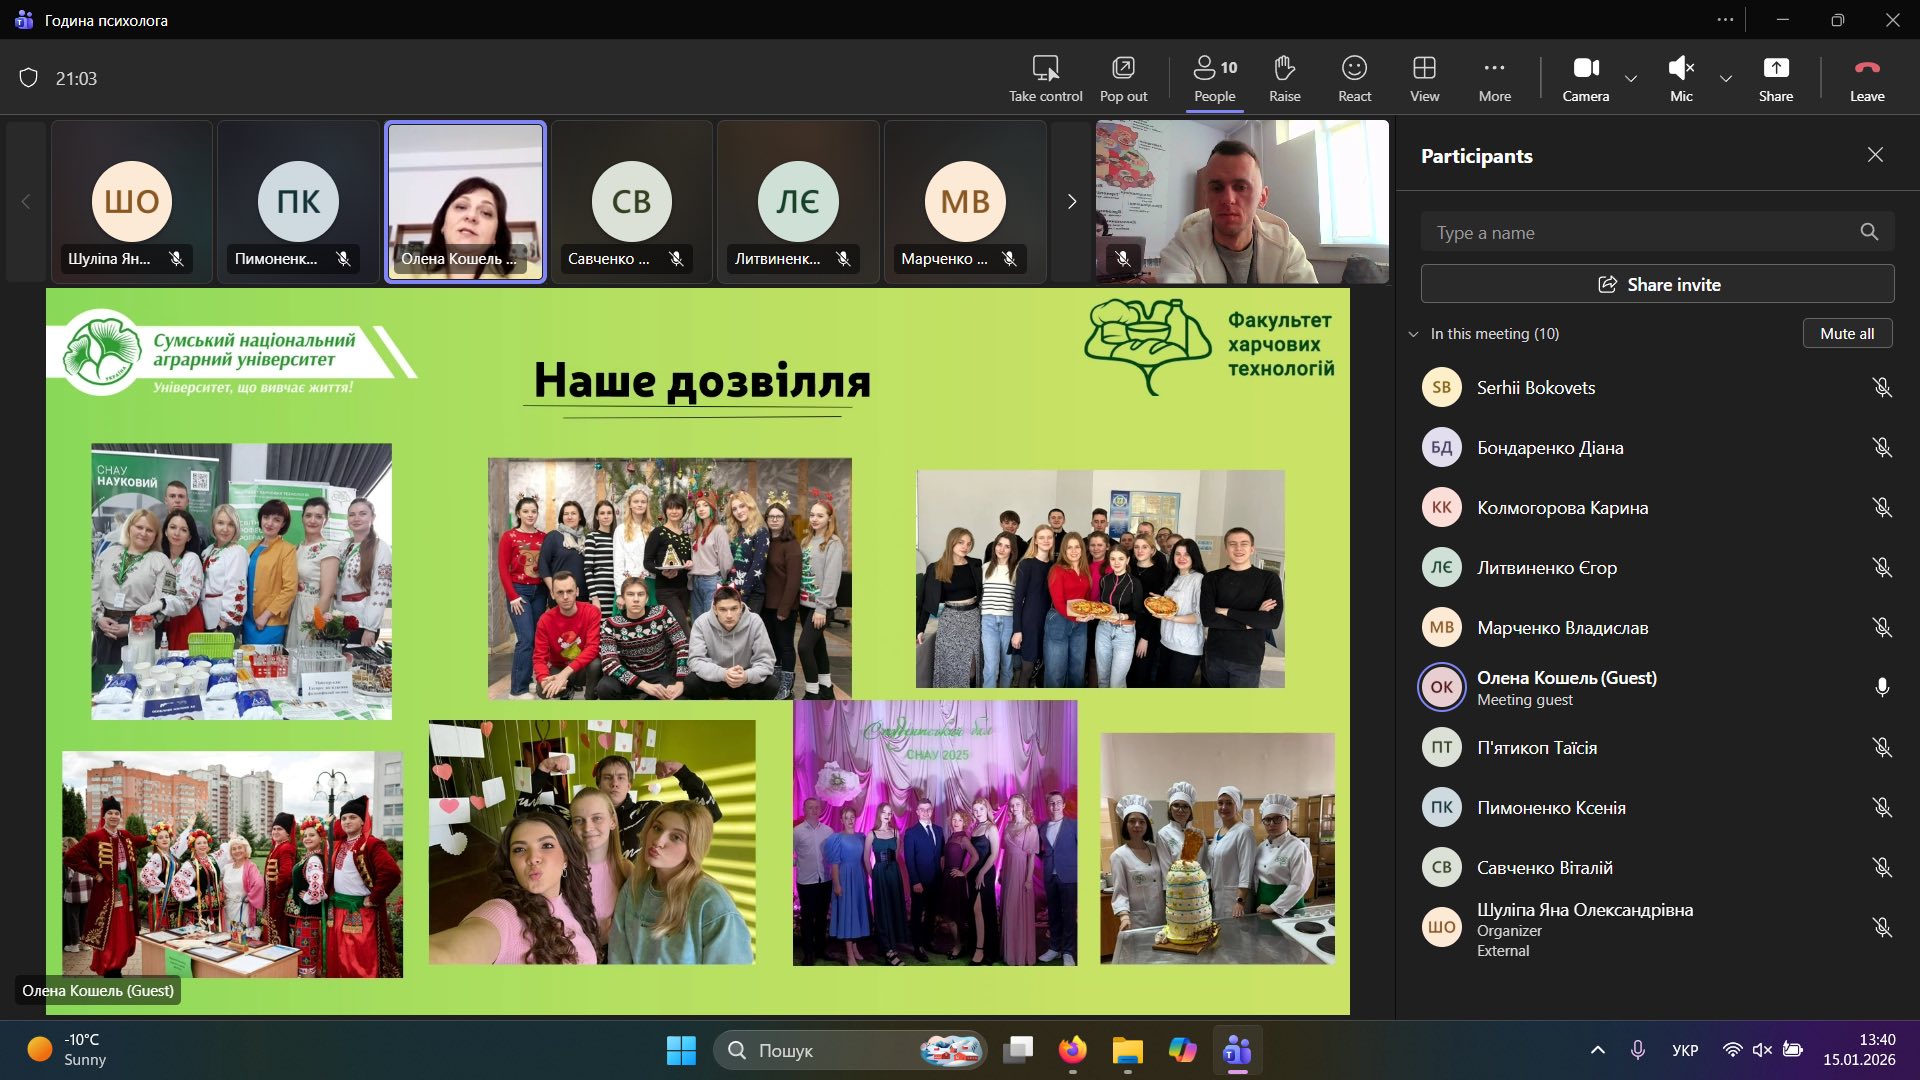This screenshot has width=1920, height=1080.
Task: Open the More actions menu
Action: (x=1494, y=68)
